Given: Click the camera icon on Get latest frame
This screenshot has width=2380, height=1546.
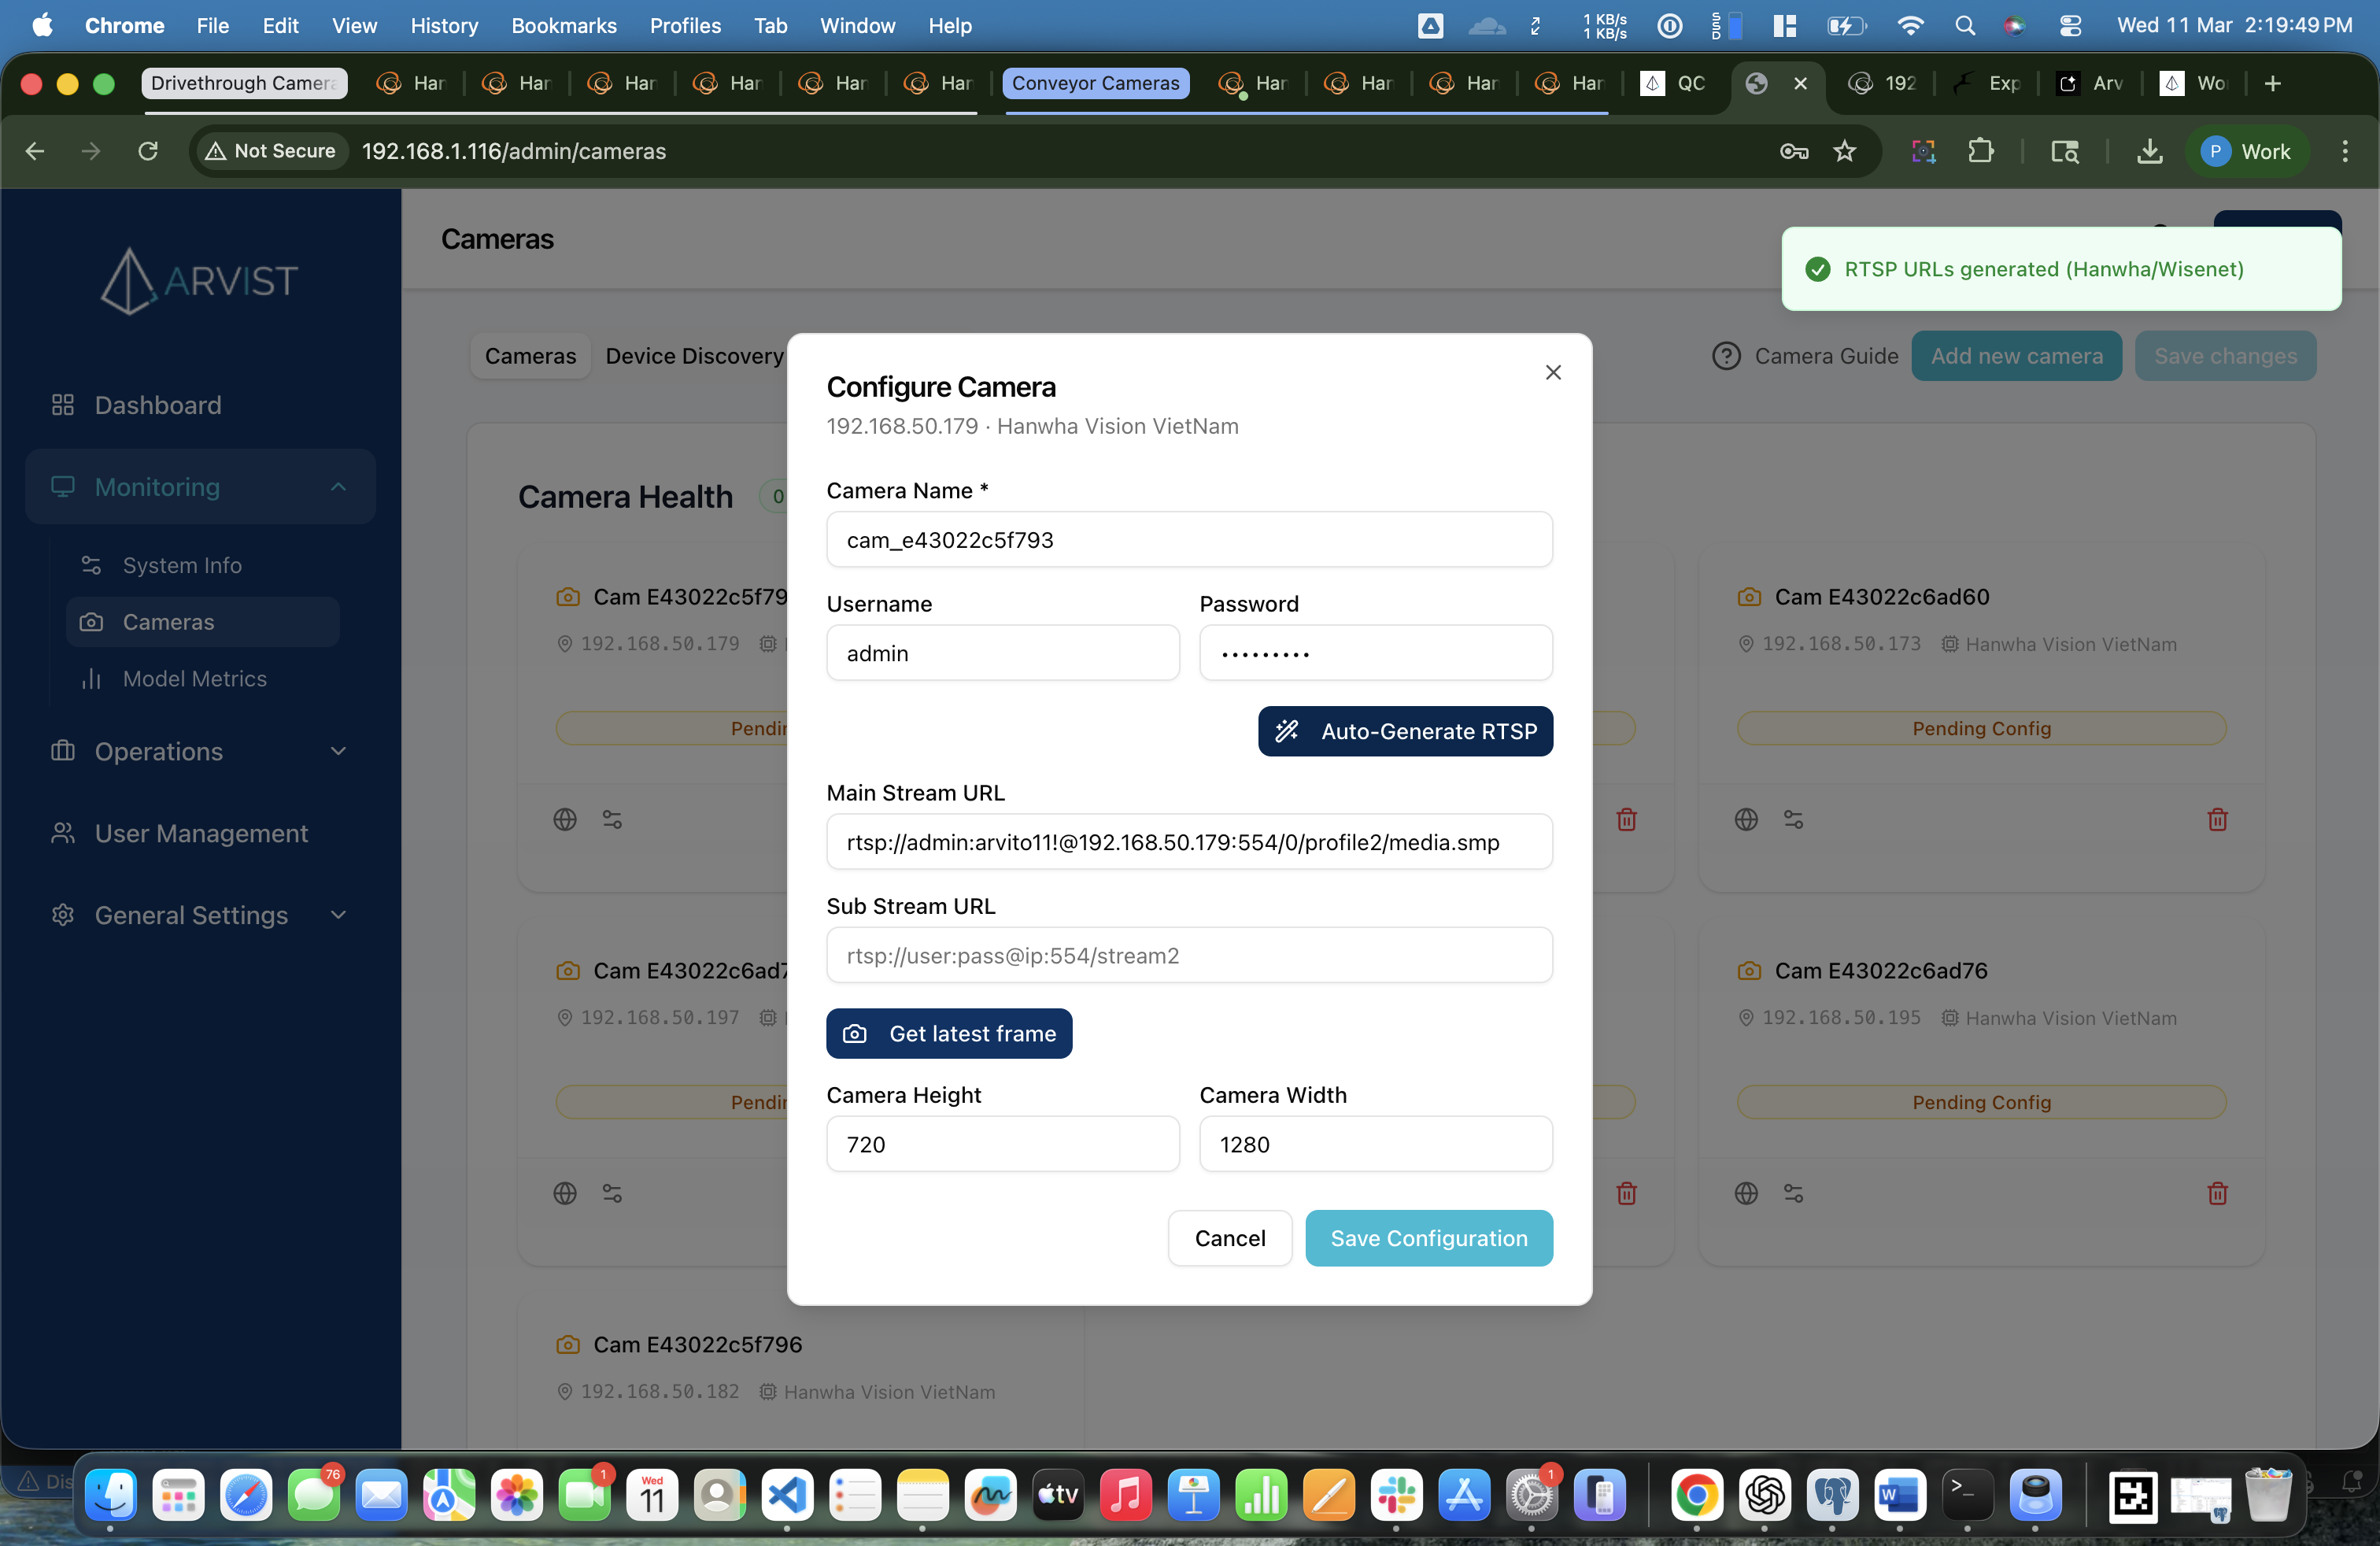Looking at the screenshot, I should pyautogui.click(x=855, y=1033).
